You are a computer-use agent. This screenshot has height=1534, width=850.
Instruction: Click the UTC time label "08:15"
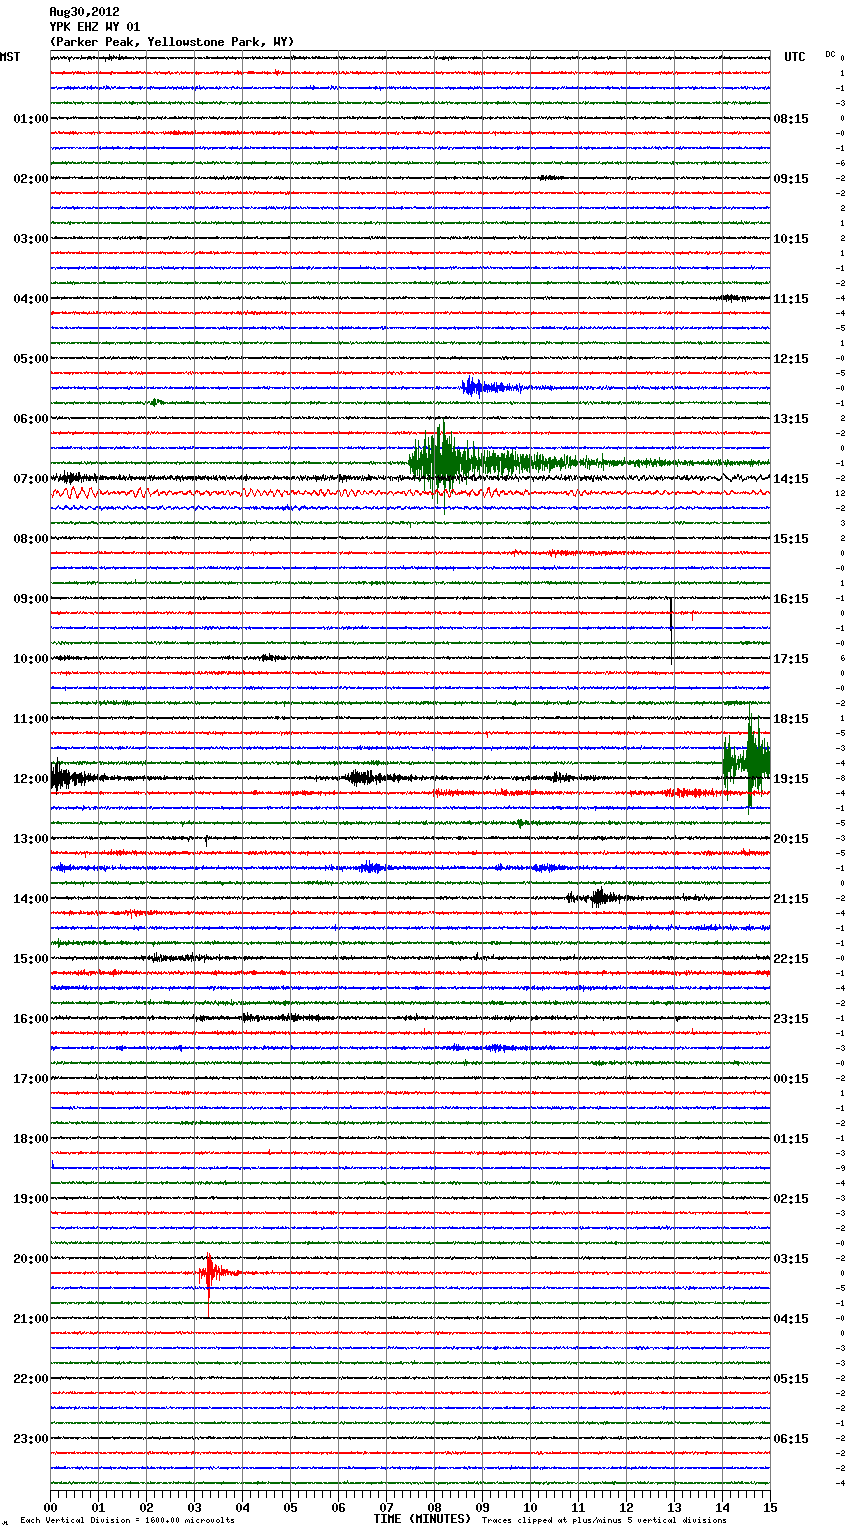[791, 119]
